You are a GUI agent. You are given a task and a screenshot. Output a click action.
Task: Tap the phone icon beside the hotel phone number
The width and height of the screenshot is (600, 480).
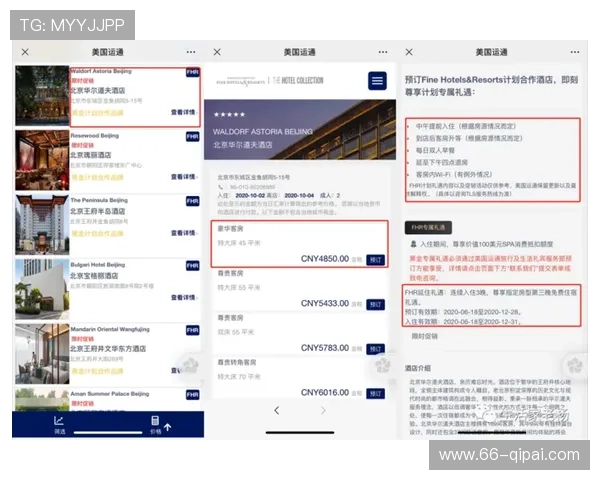[221, 187]
